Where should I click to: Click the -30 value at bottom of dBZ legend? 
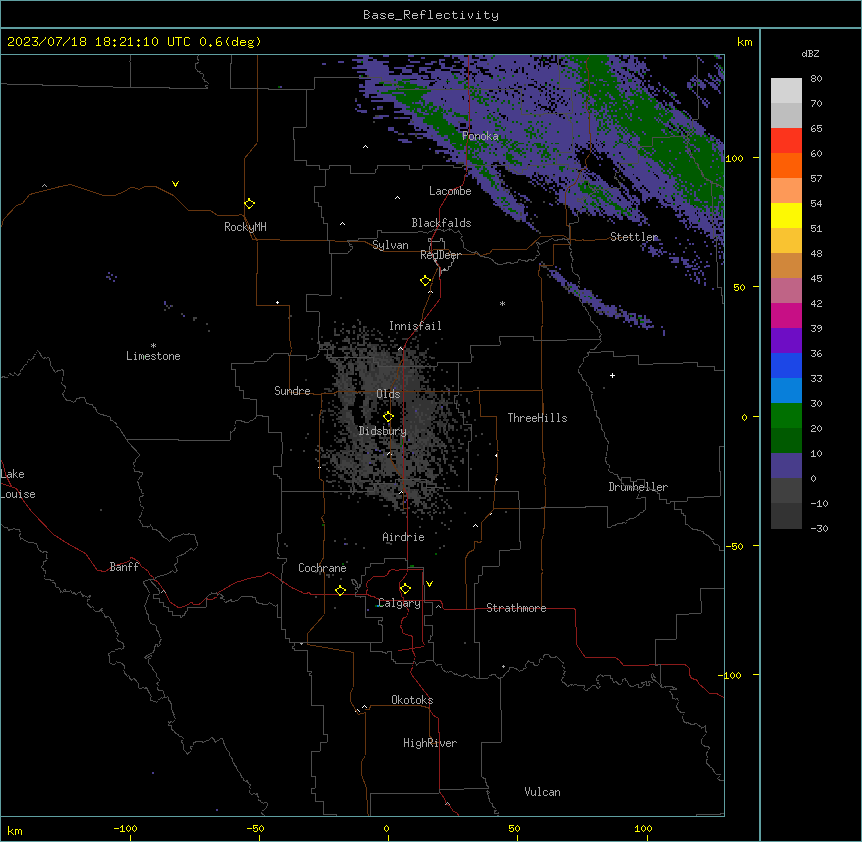point(819,529)
